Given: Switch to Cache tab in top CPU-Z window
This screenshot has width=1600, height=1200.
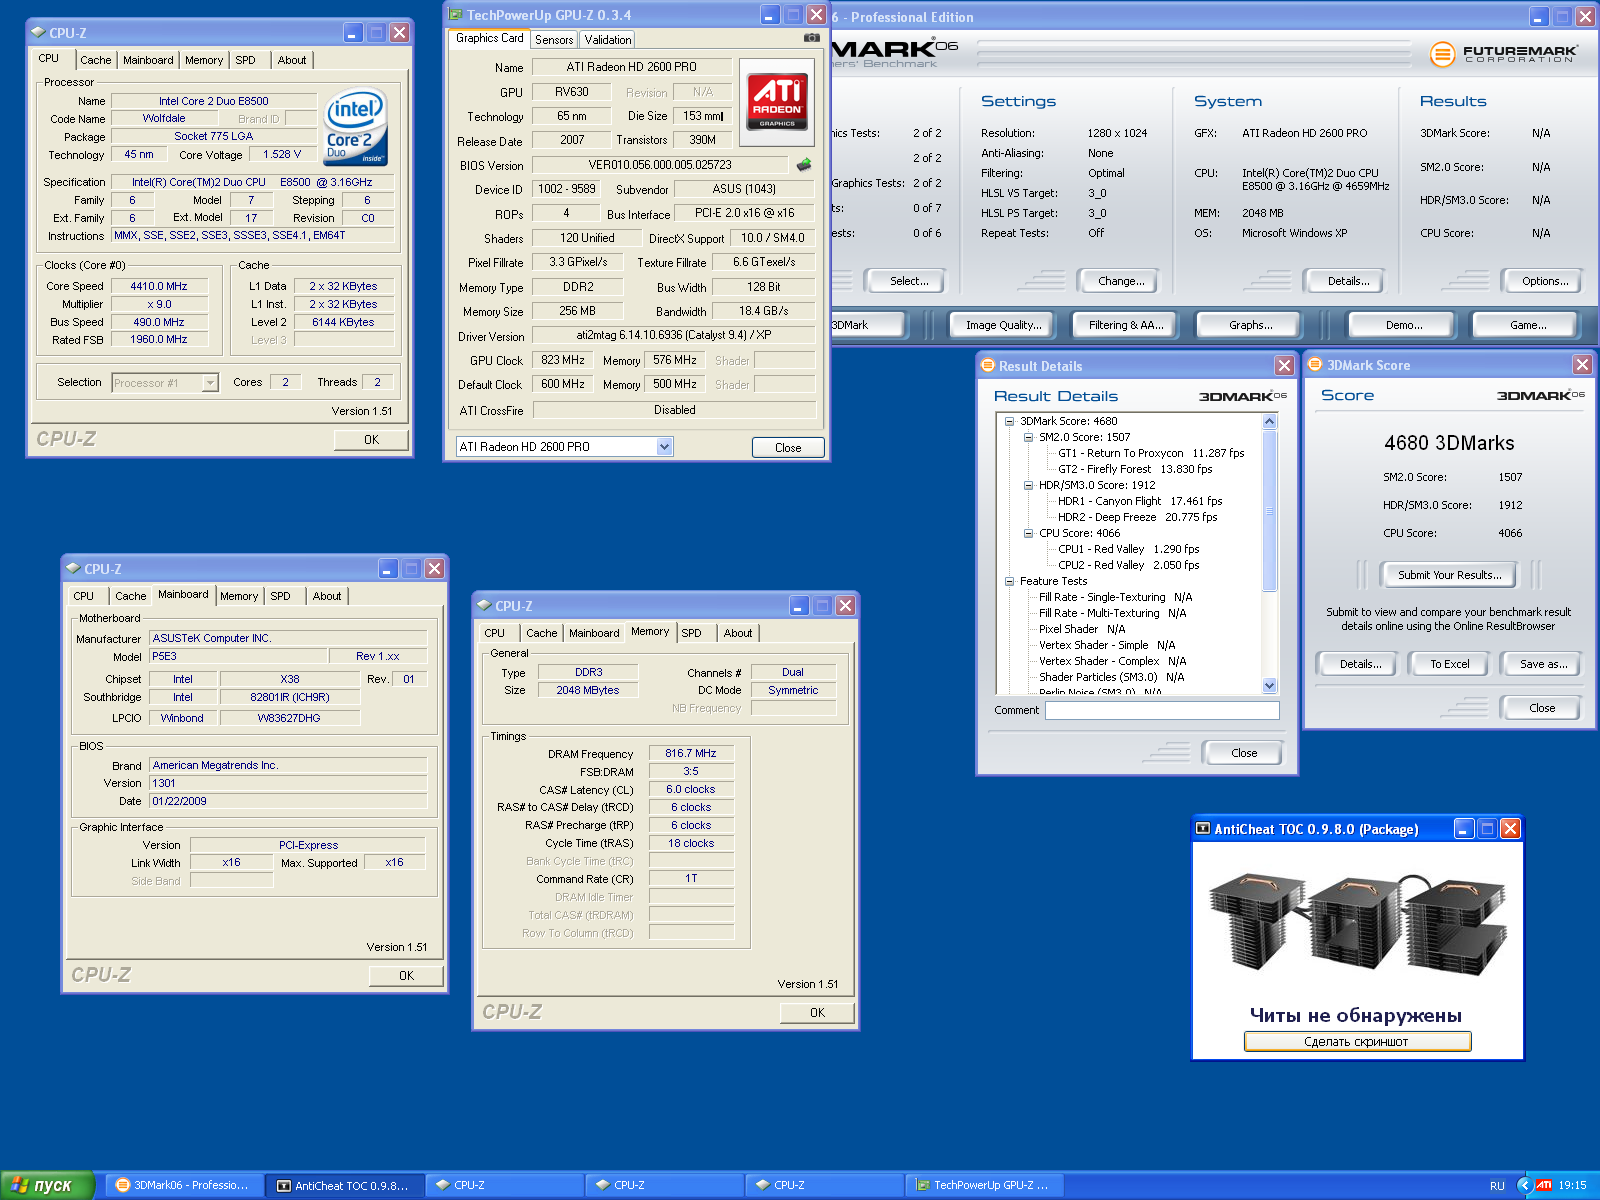Looking at the screenshot, I should (x=96, y=60).
